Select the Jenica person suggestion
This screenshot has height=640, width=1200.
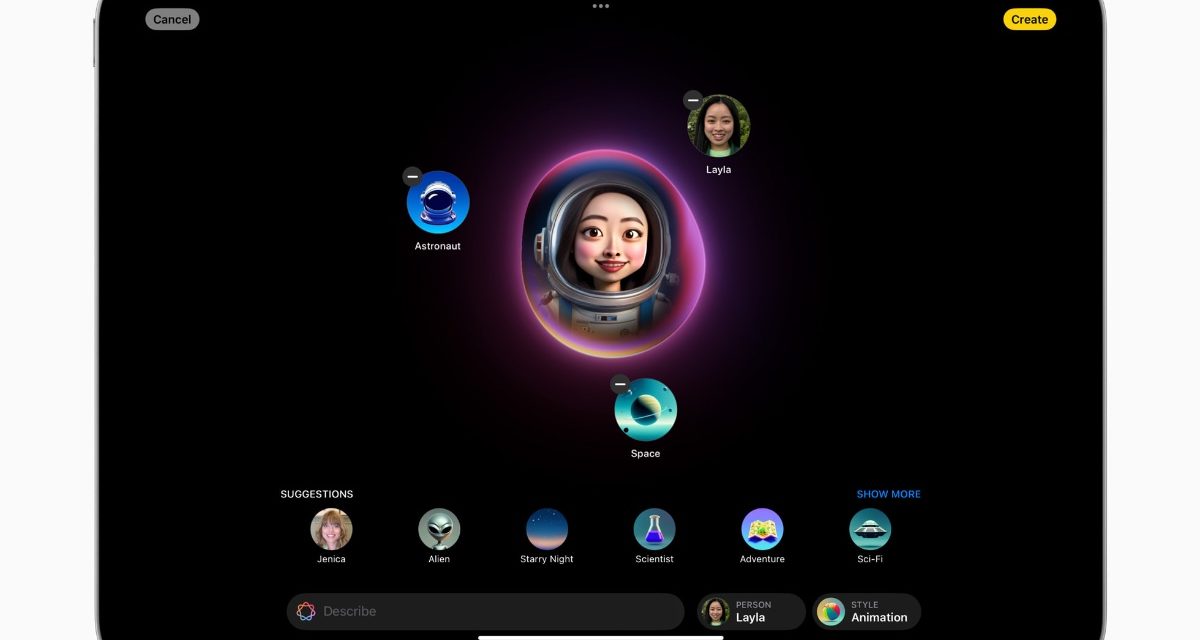click(331, 530)
